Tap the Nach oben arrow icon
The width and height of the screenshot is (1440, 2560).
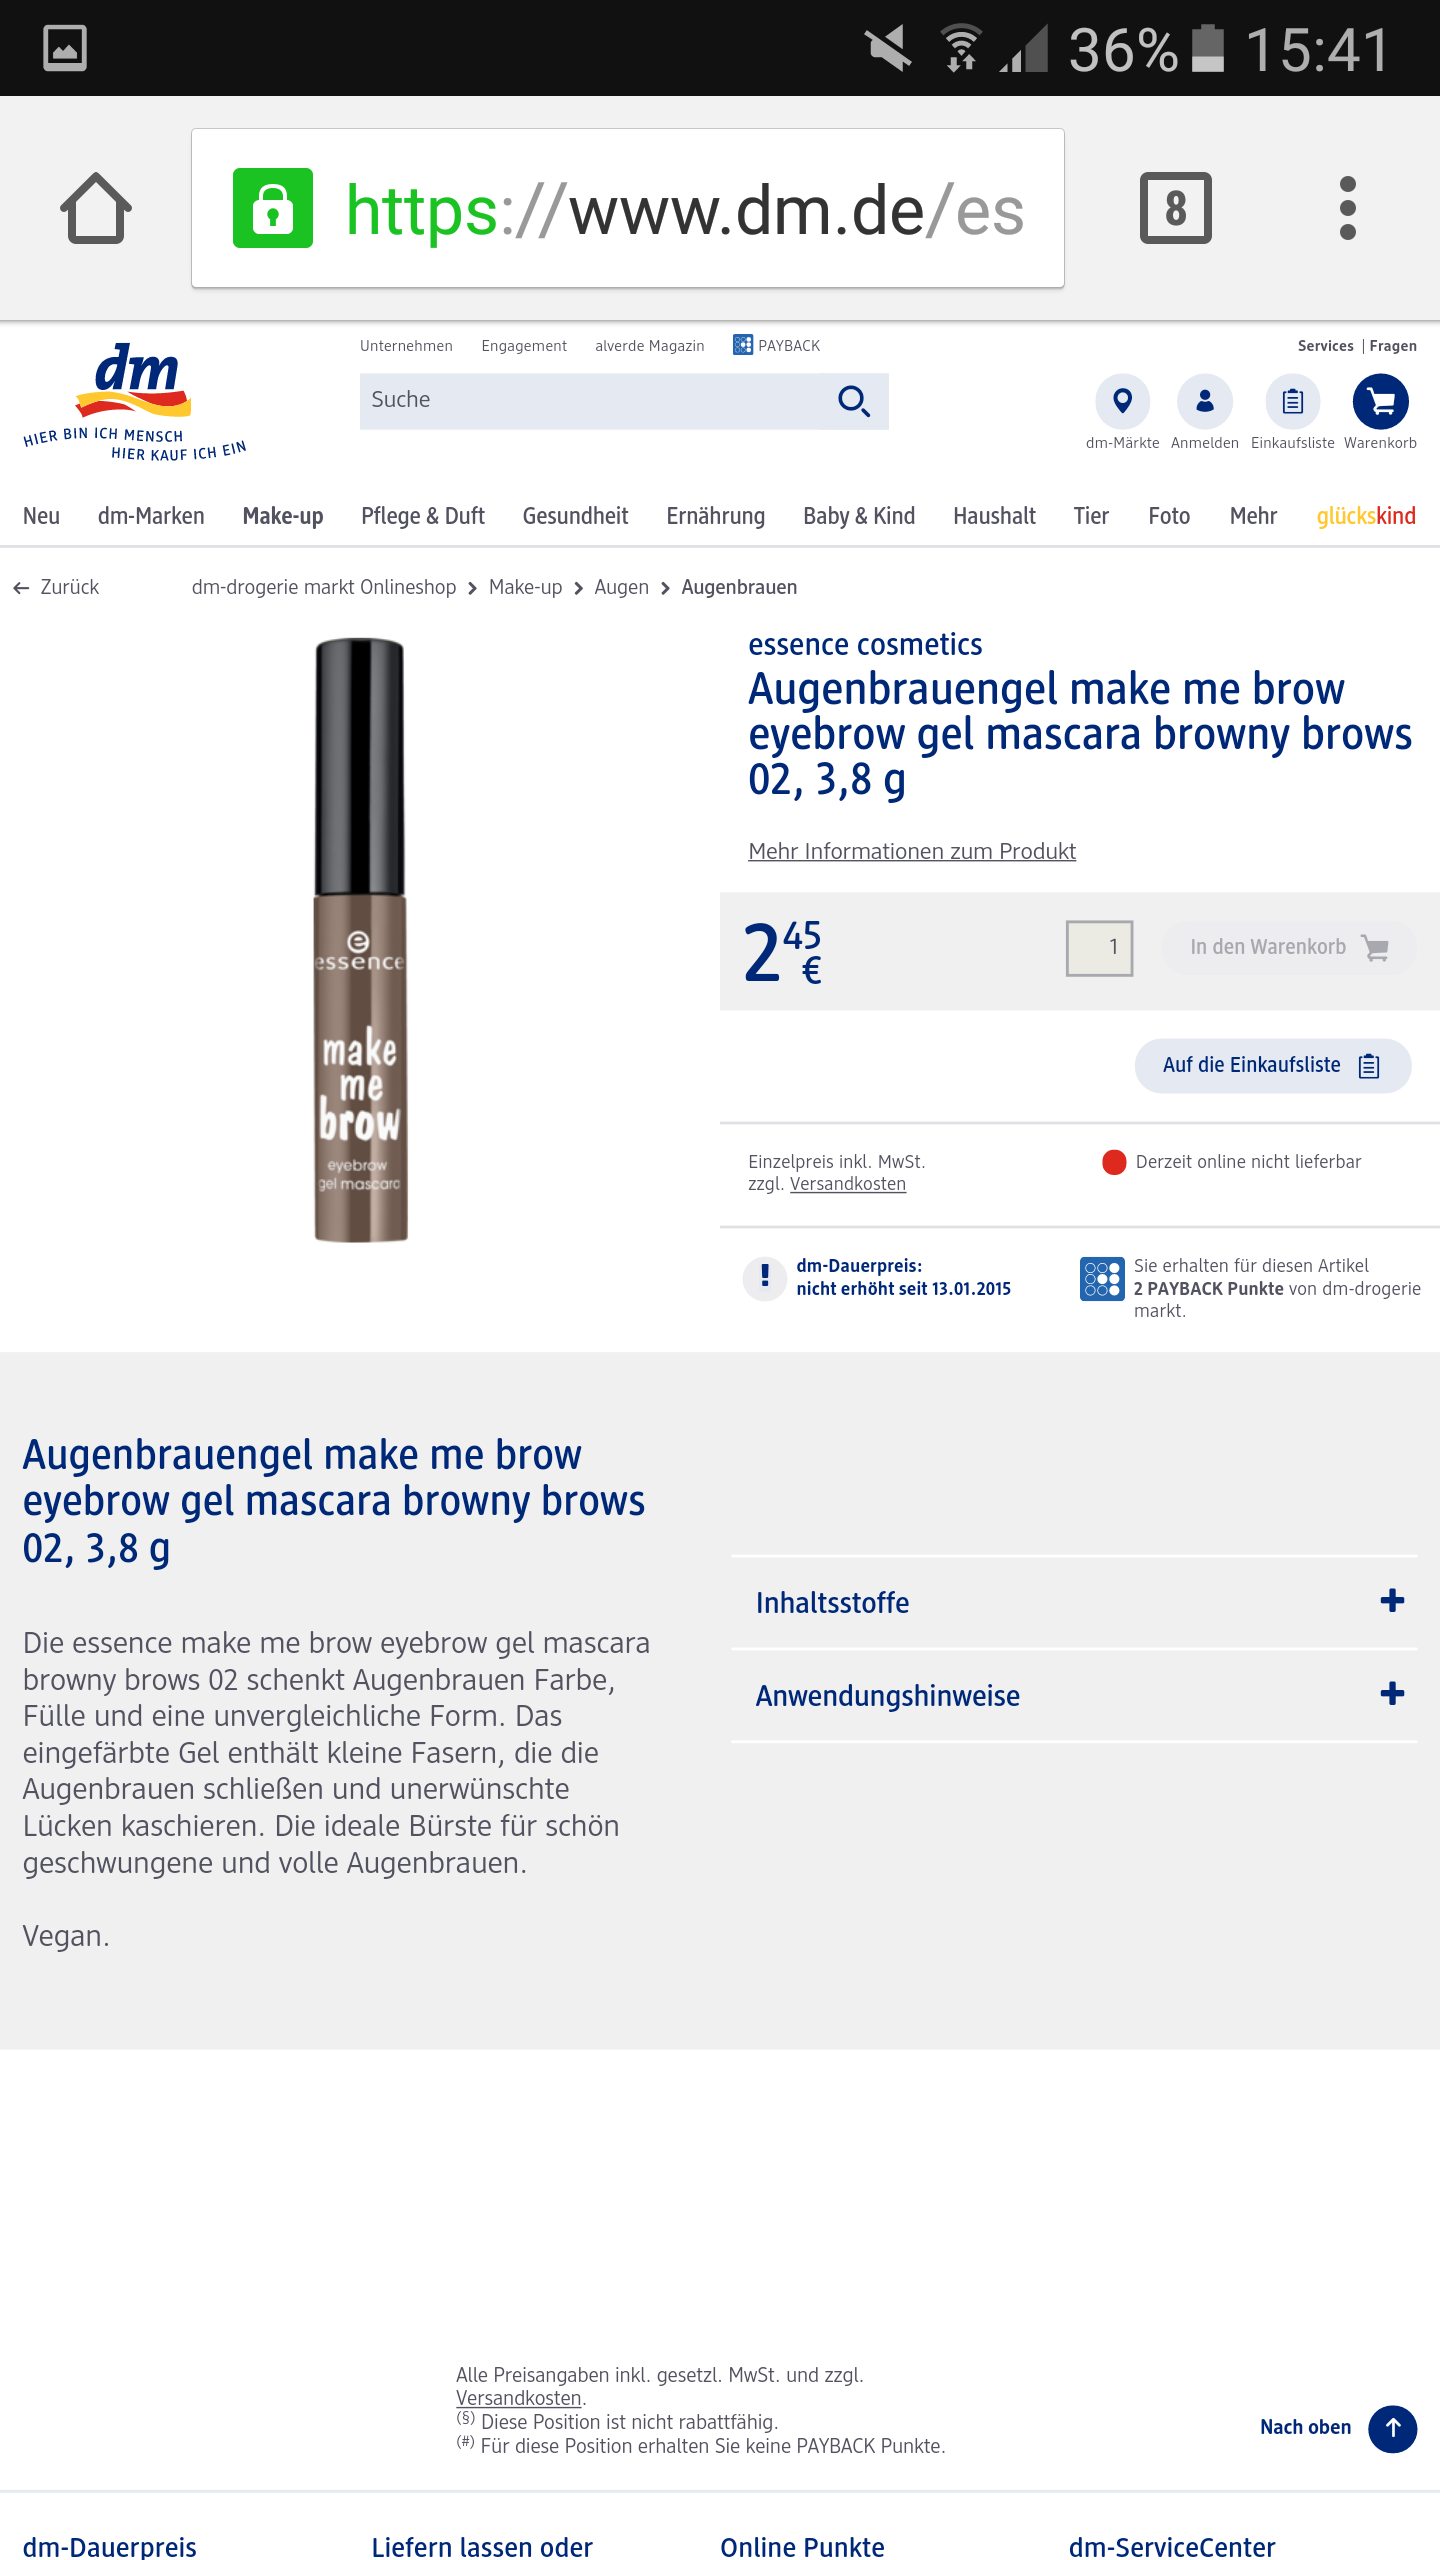(x=1392, y=2428)
